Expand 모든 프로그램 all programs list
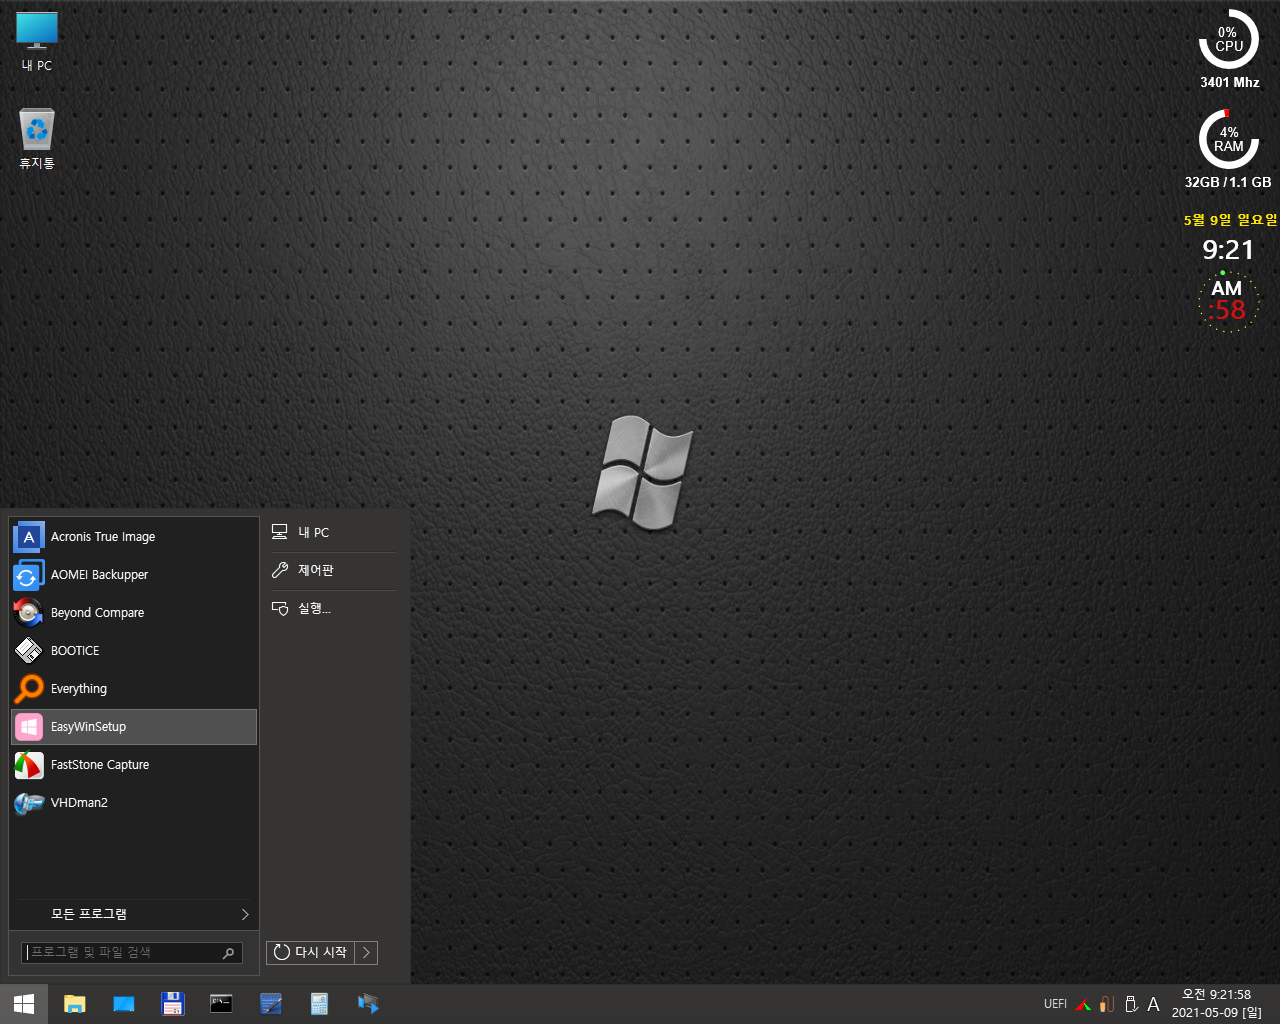 pos(134,914)
